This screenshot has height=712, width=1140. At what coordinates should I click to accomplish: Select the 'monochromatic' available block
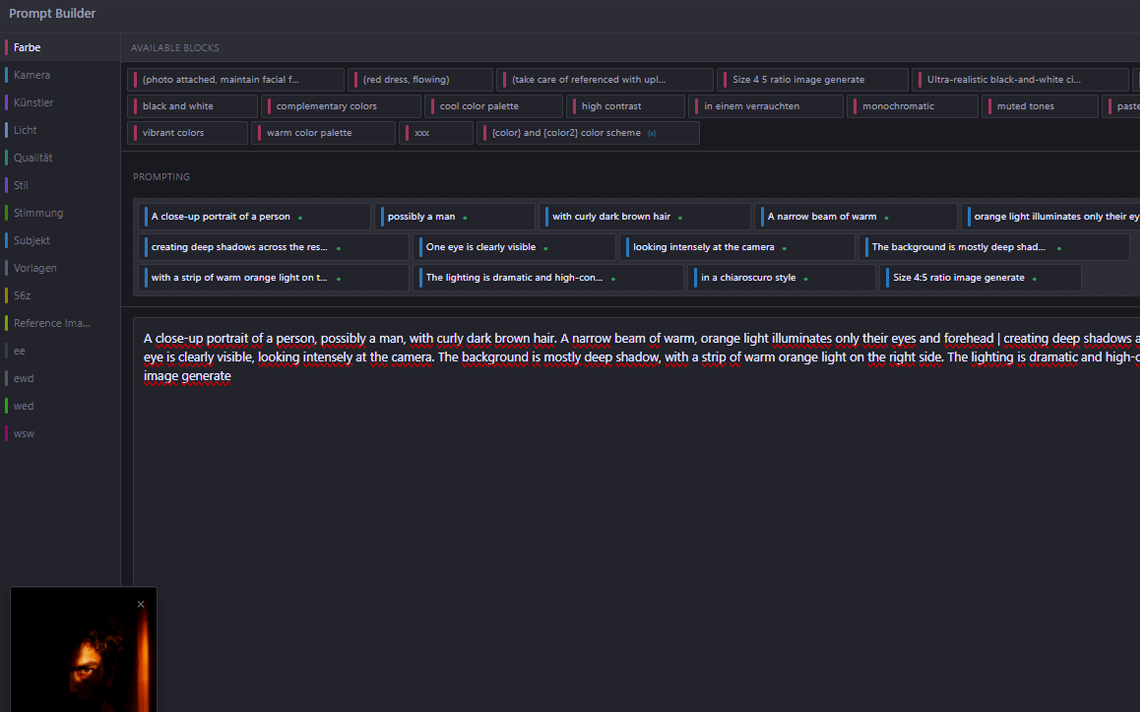(898, 106)
